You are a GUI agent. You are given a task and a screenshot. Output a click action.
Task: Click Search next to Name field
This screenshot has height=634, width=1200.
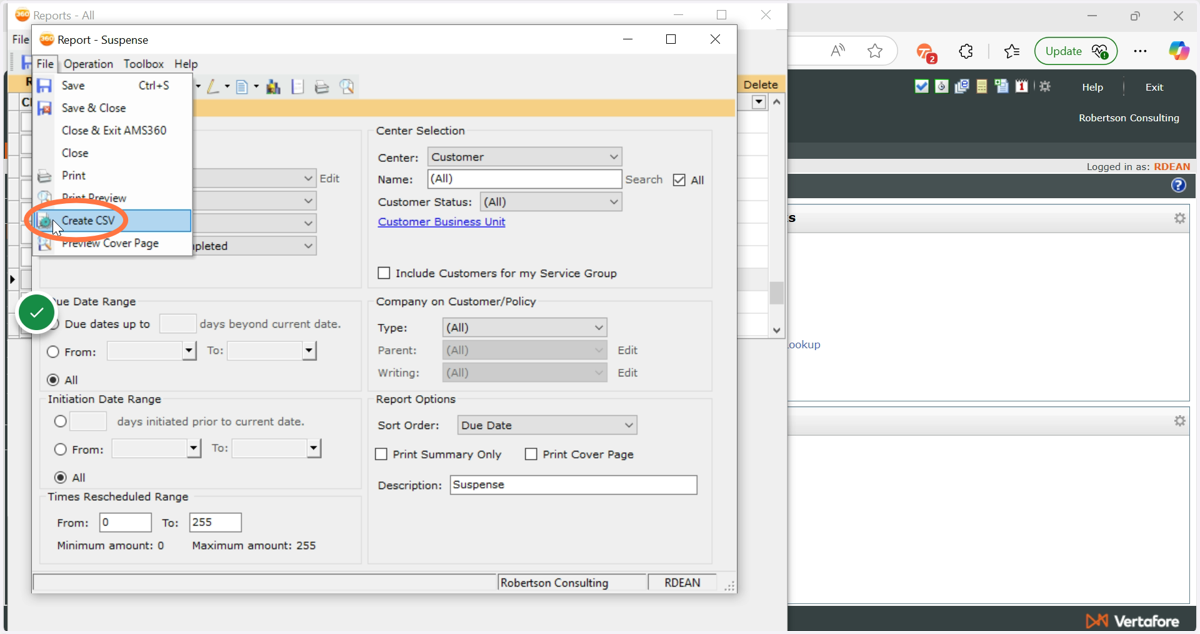click(x=644, y=180)
